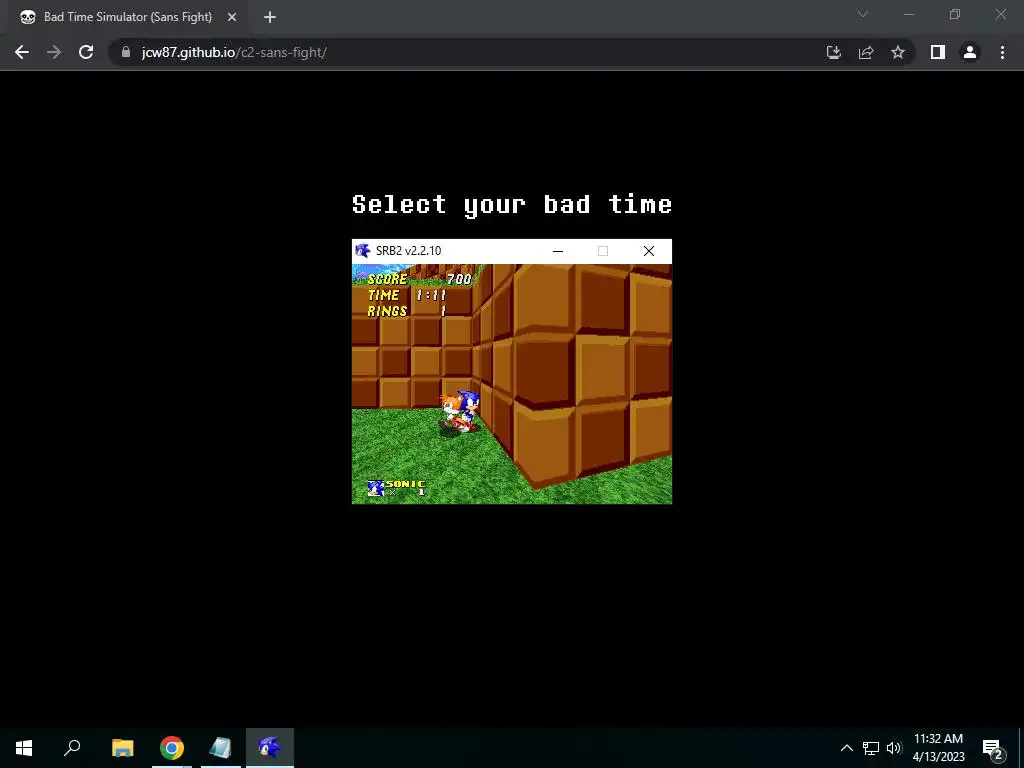
Task: Open the Chrome profile menu
Action: (x=970, y=52)
